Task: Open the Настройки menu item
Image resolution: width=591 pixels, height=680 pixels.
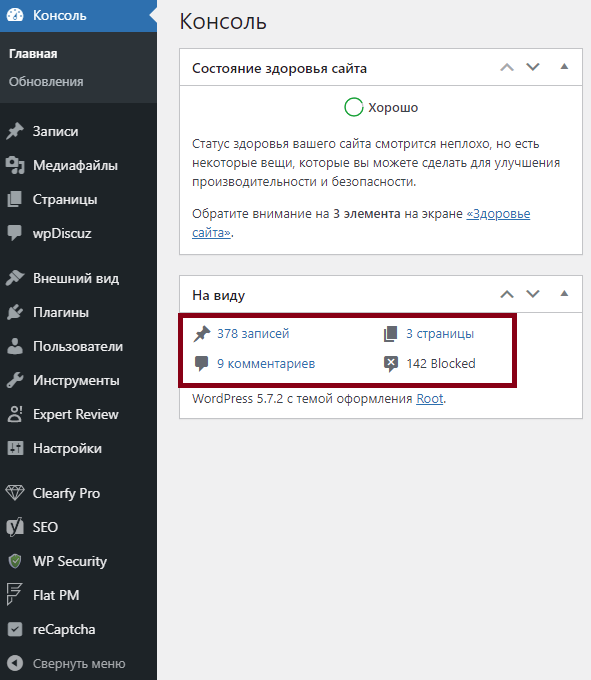Action: [x=67, y=448]
